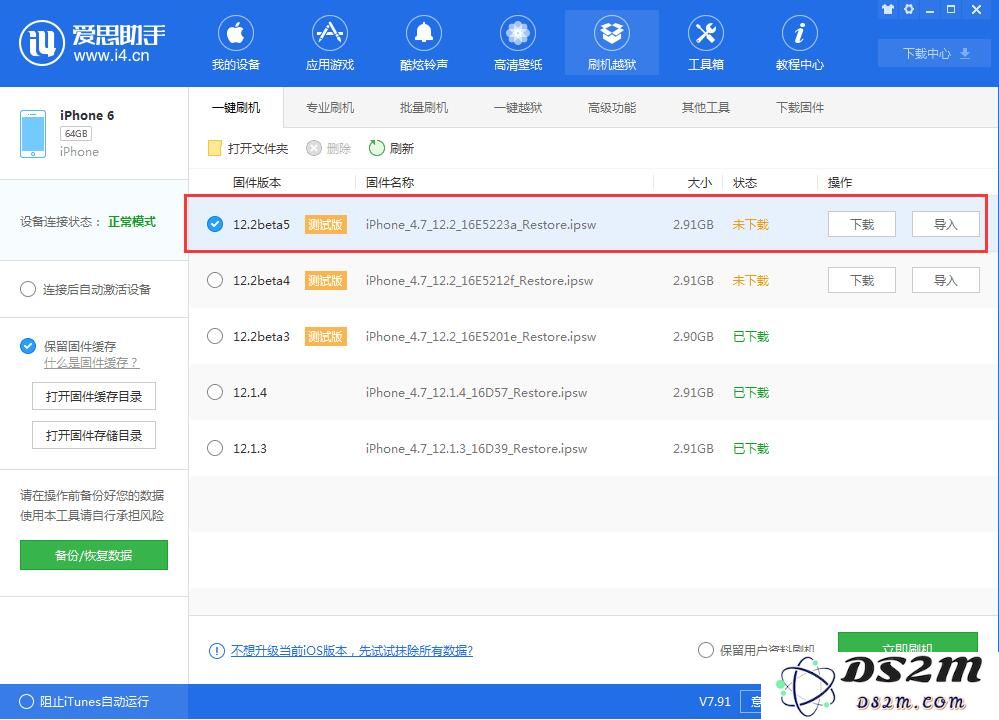Click the iPhone 6 device icon
This screenshot has height=720, width=999.
[x=32, y=134]
